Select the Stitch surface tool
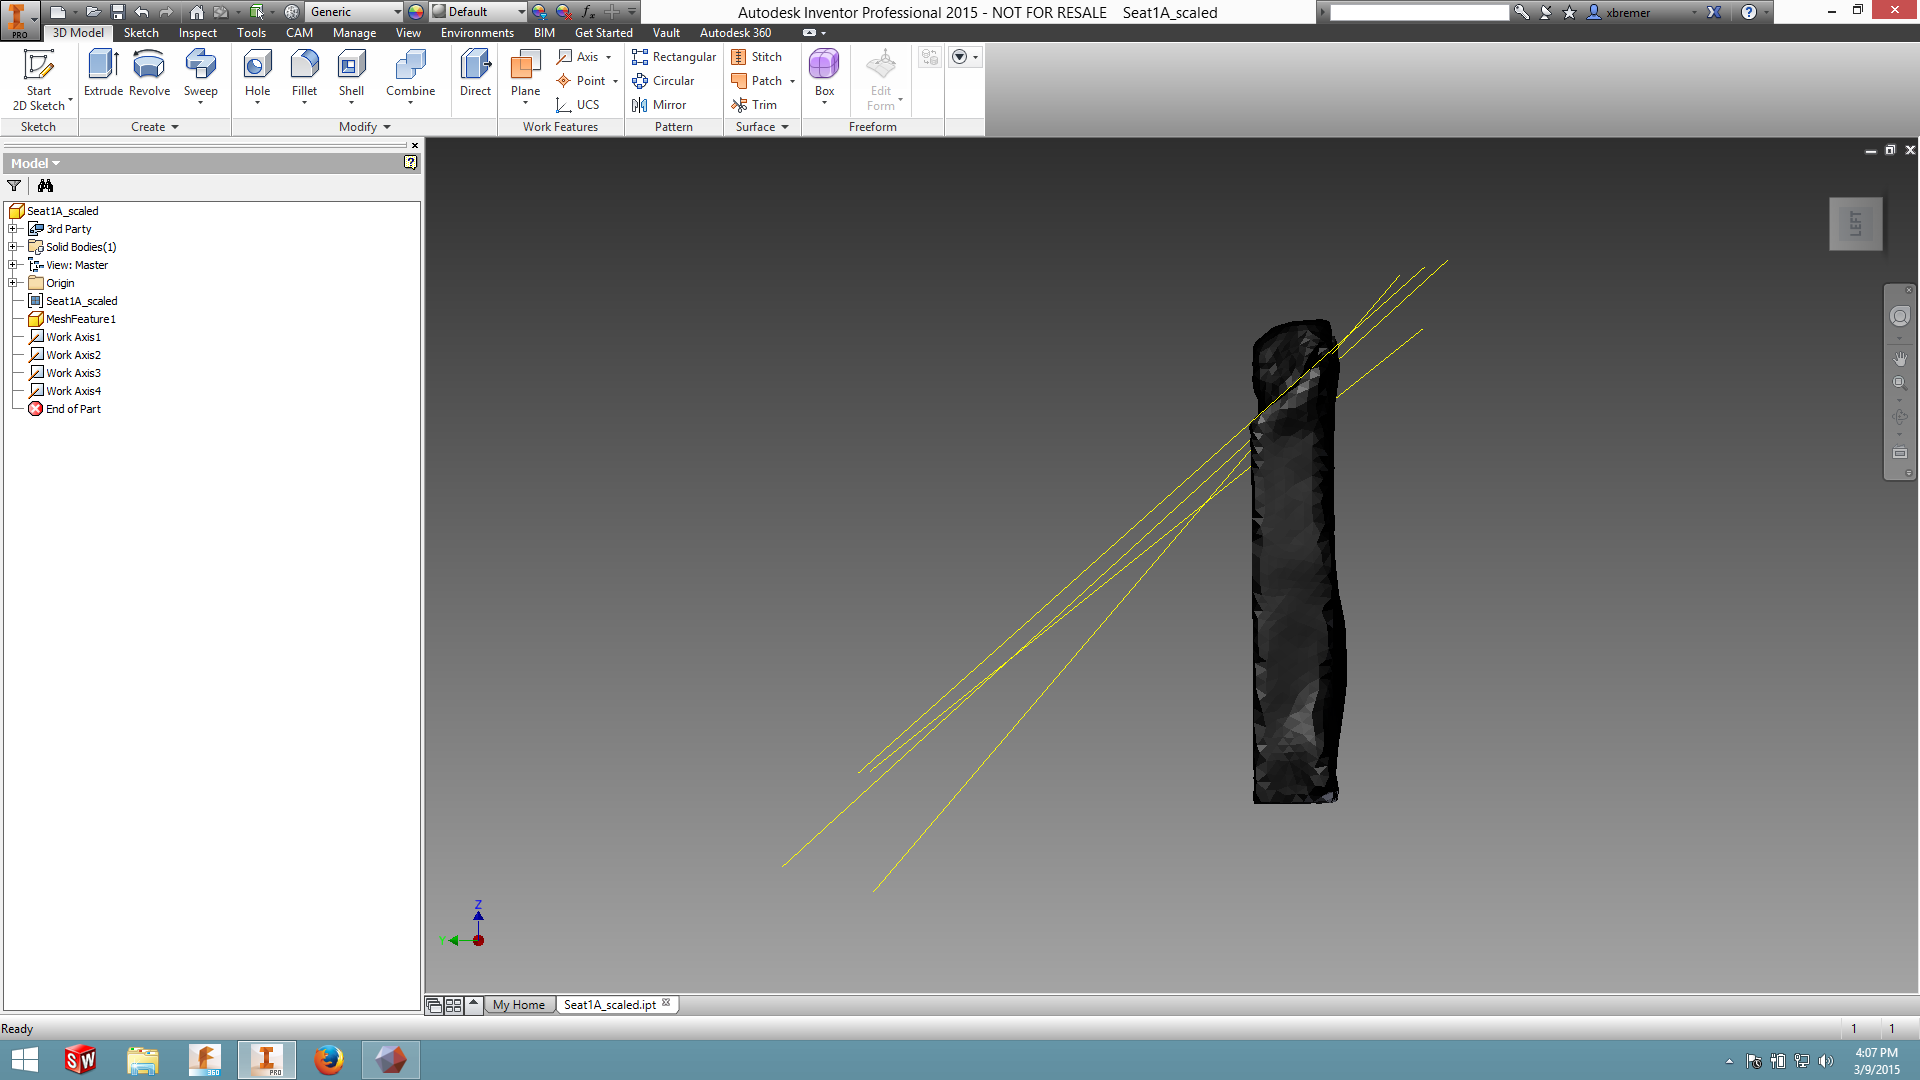This screenshot has height=1080, width=1920. 756,57
